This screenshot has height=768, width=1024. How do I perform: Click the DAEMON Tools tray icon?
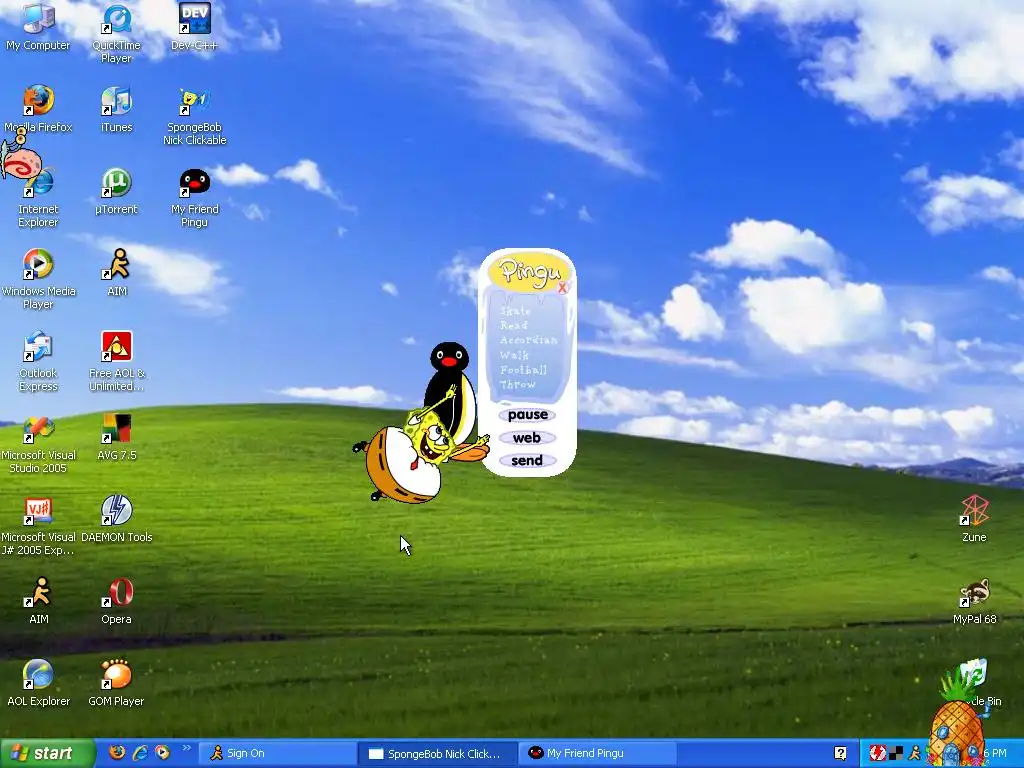[877, 753]
